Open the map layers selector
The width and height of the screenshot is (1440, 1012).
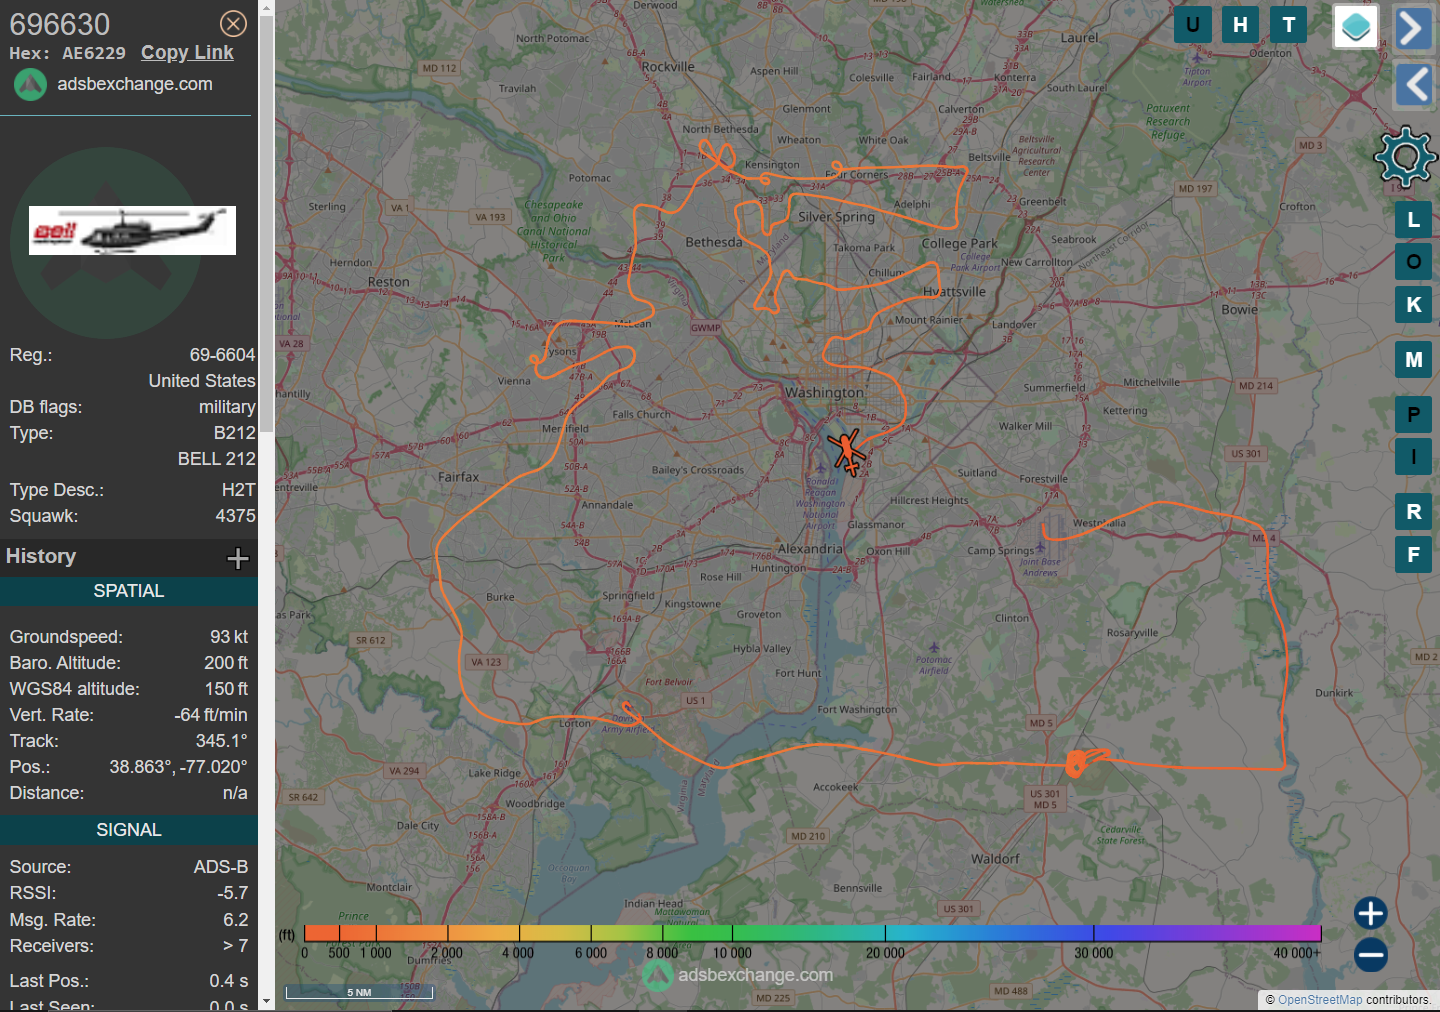tap(1356, 27)
